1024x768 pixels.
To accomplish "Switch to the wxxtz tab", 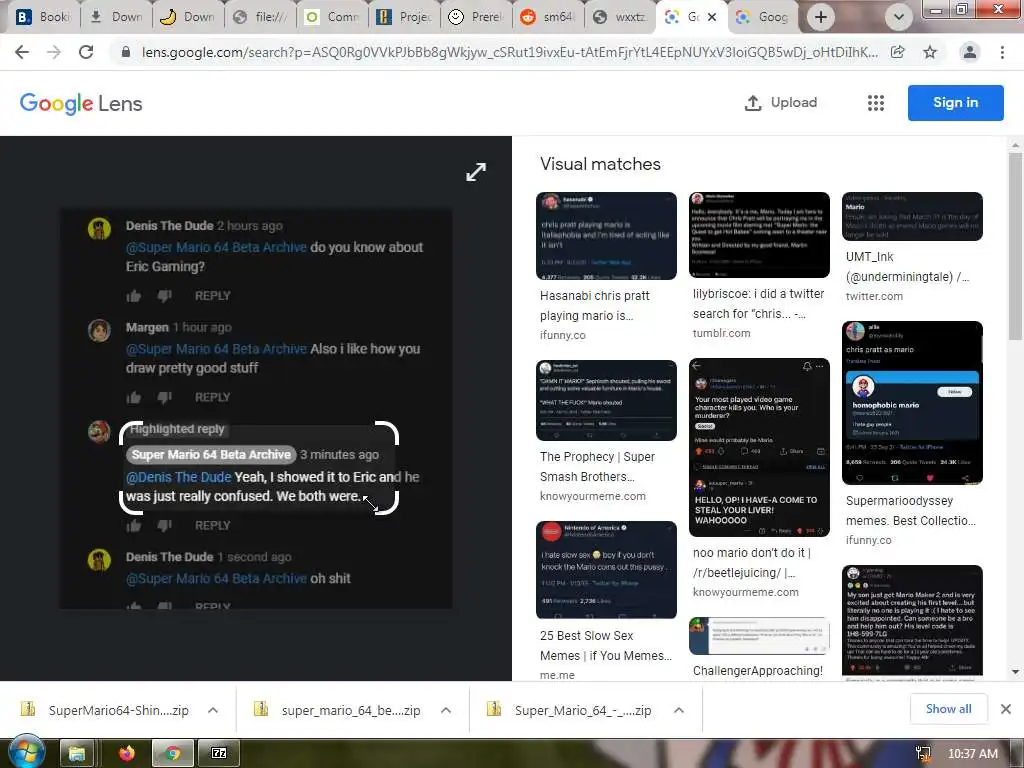I will pos(620,17).
